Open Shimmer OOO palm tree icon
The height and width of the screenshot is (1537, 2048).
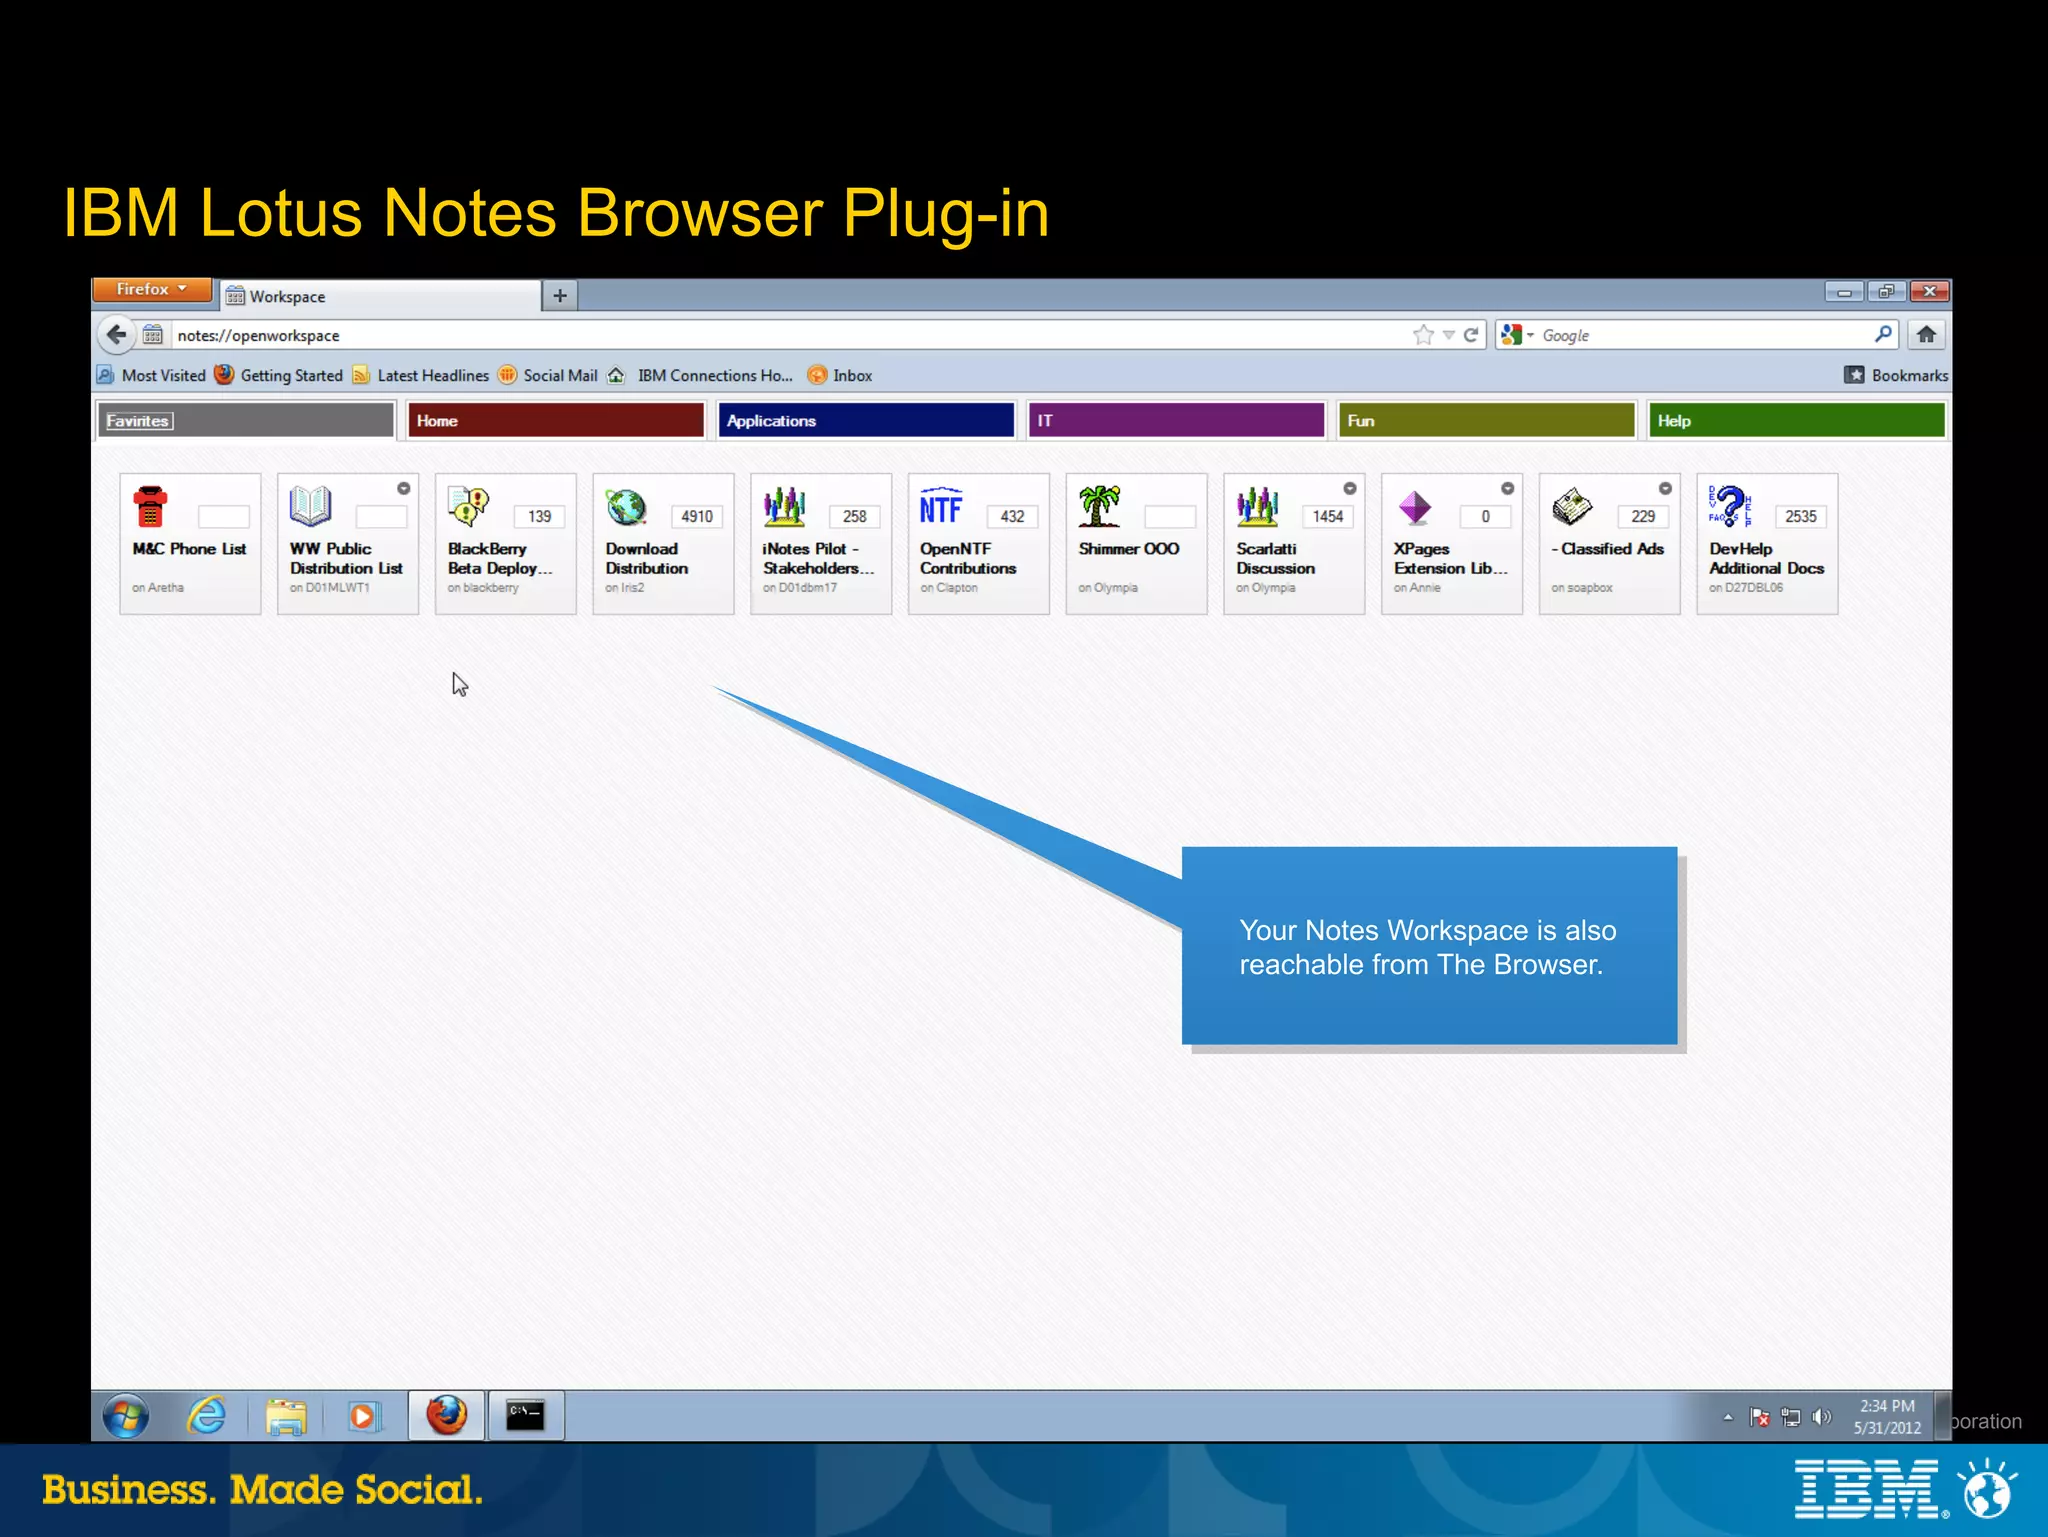click(1099, 506)
